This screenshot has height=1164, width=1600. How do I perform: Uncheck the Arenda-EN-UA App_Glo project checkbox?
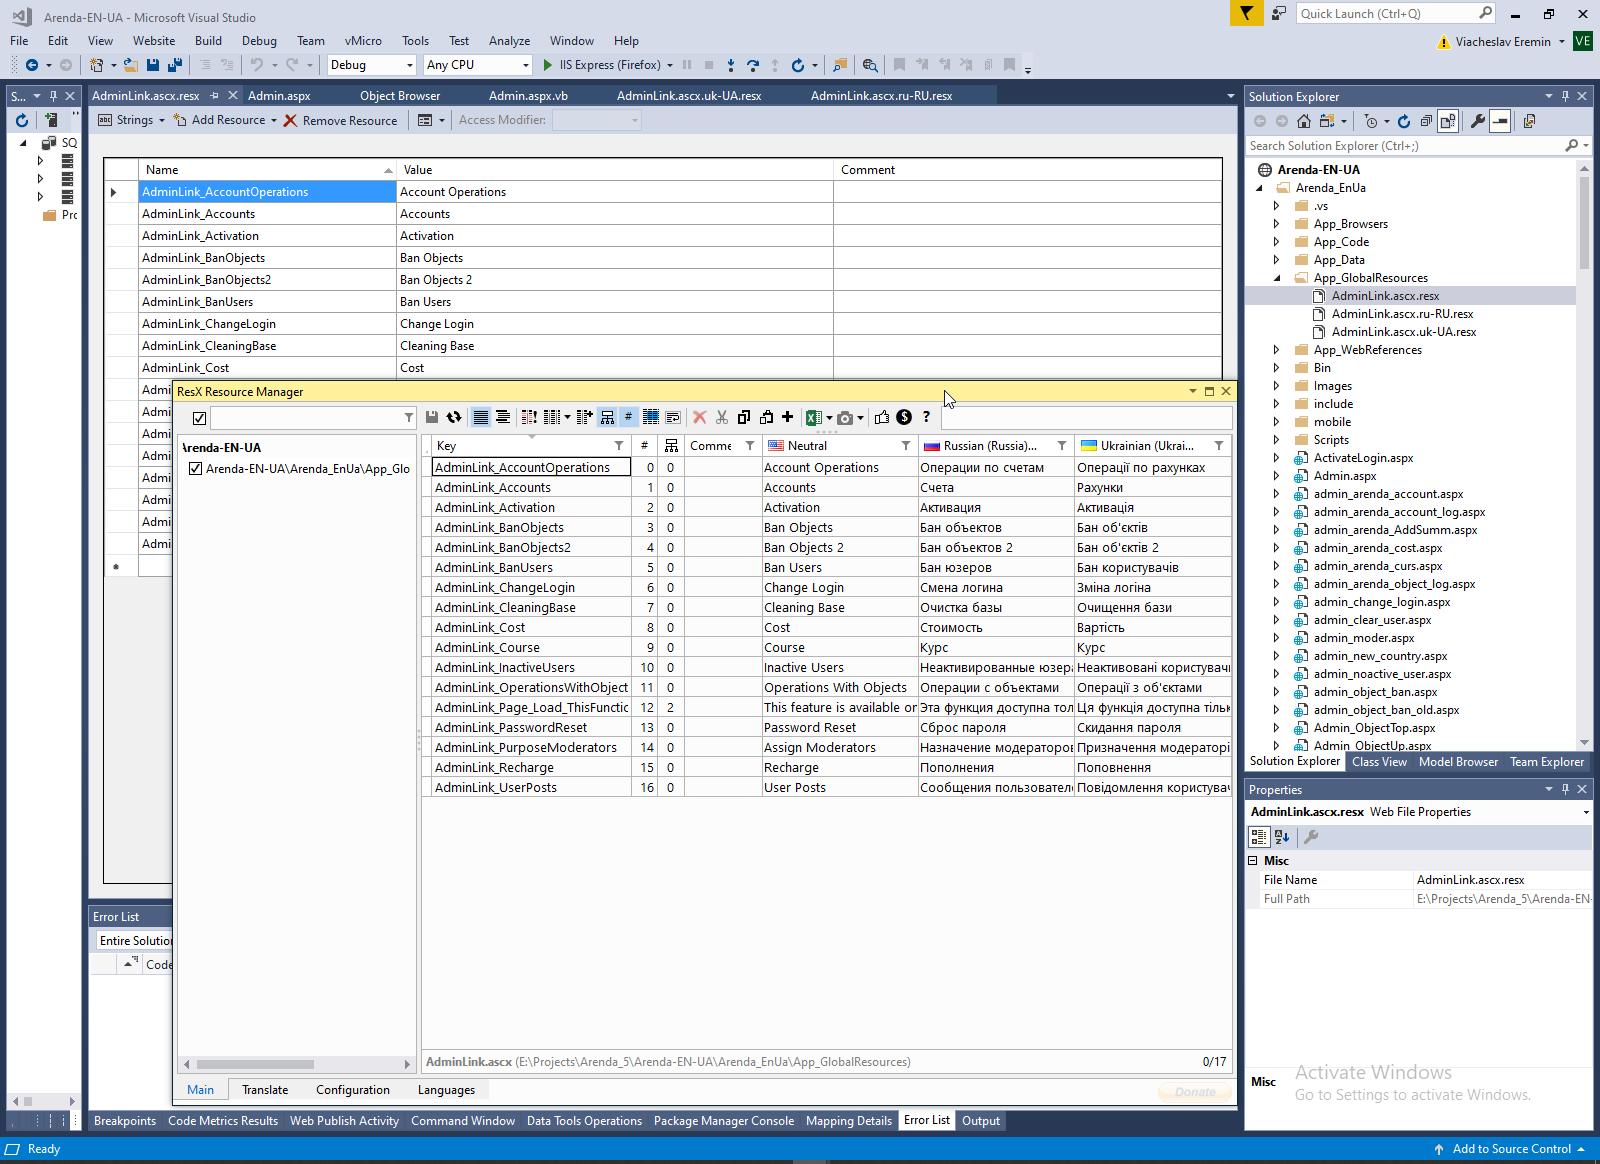196,469
